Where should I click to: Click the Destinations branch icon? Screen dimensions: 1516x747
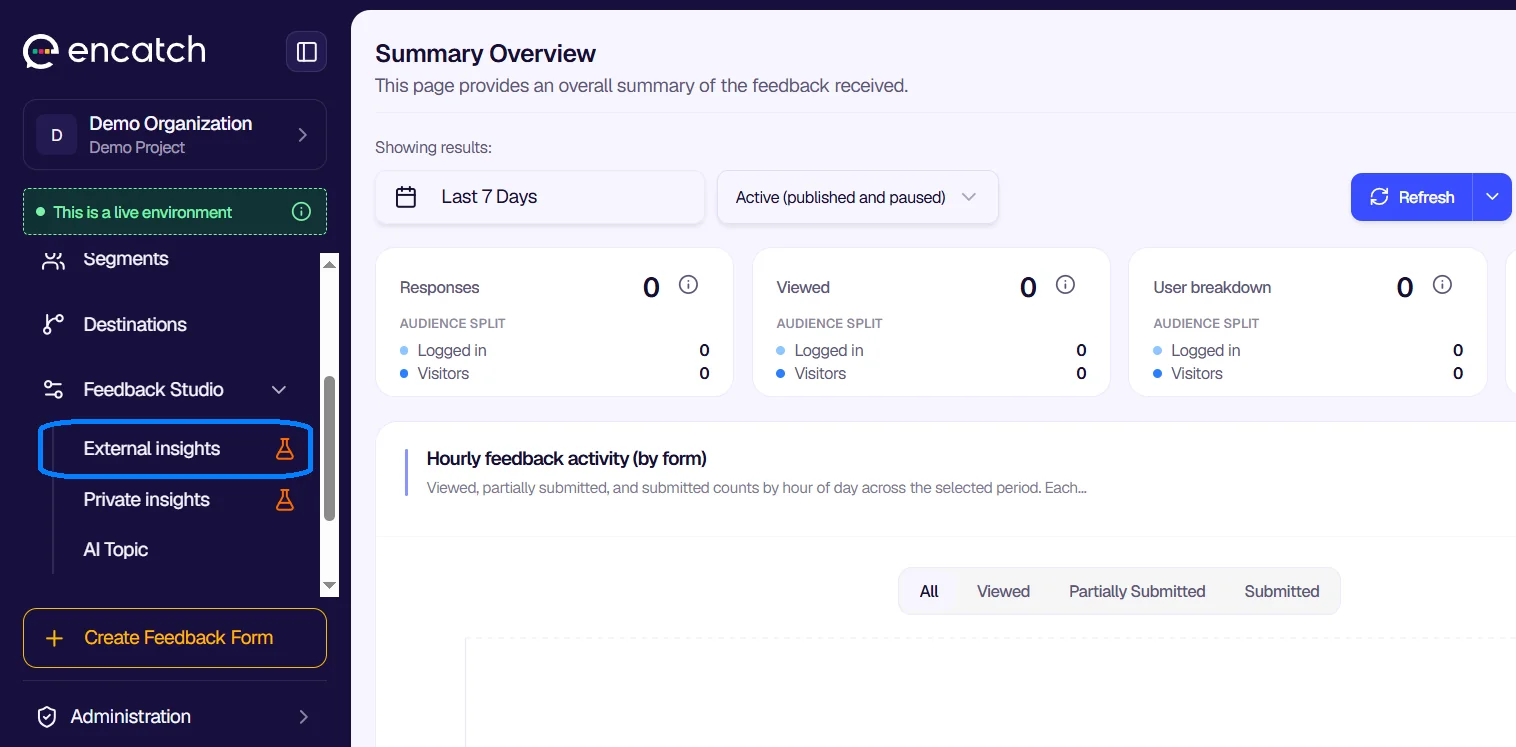(53, 324)
